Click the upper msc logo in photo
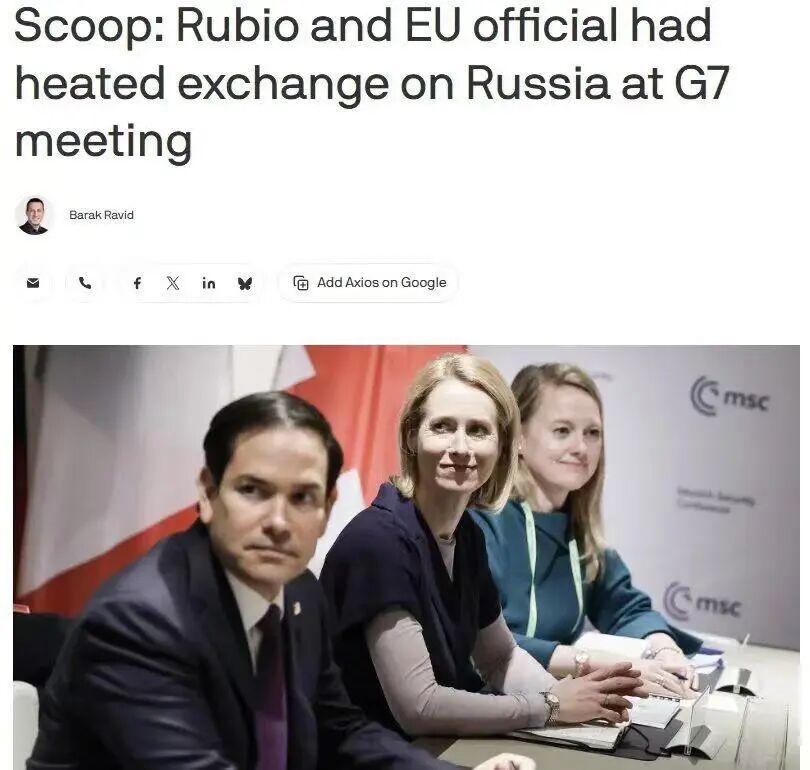Screen dimensions: 810x770 point(730,397)
